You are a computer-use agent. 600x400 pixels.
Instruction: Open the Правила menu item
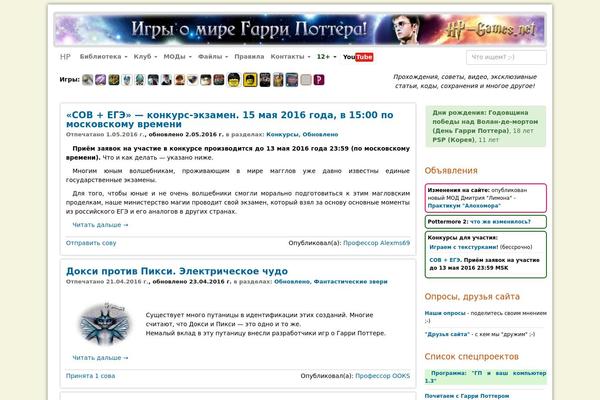(x=249, y=57)
